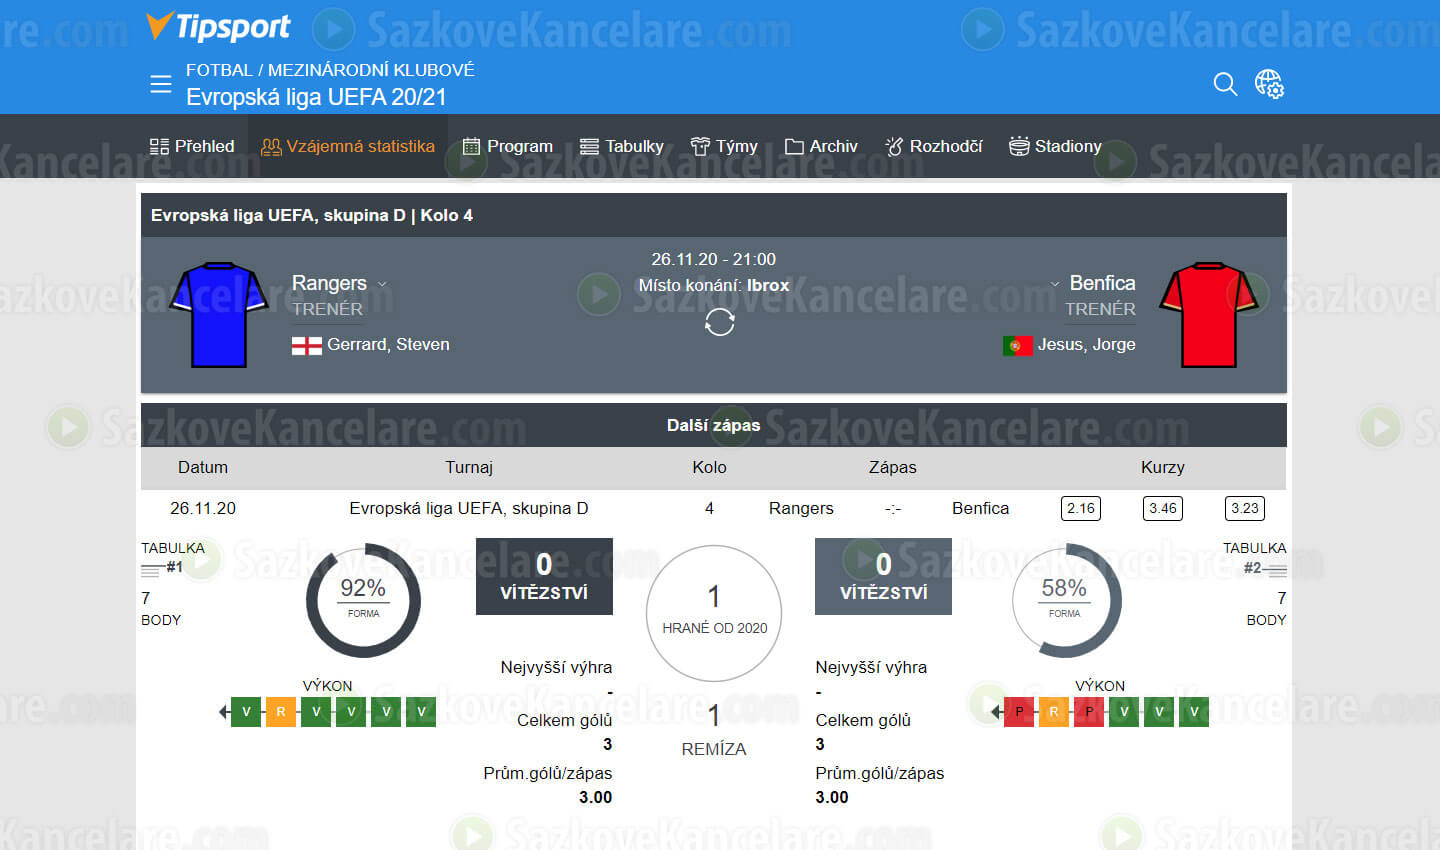Click the red Benfica jersey

point(1209,315)
